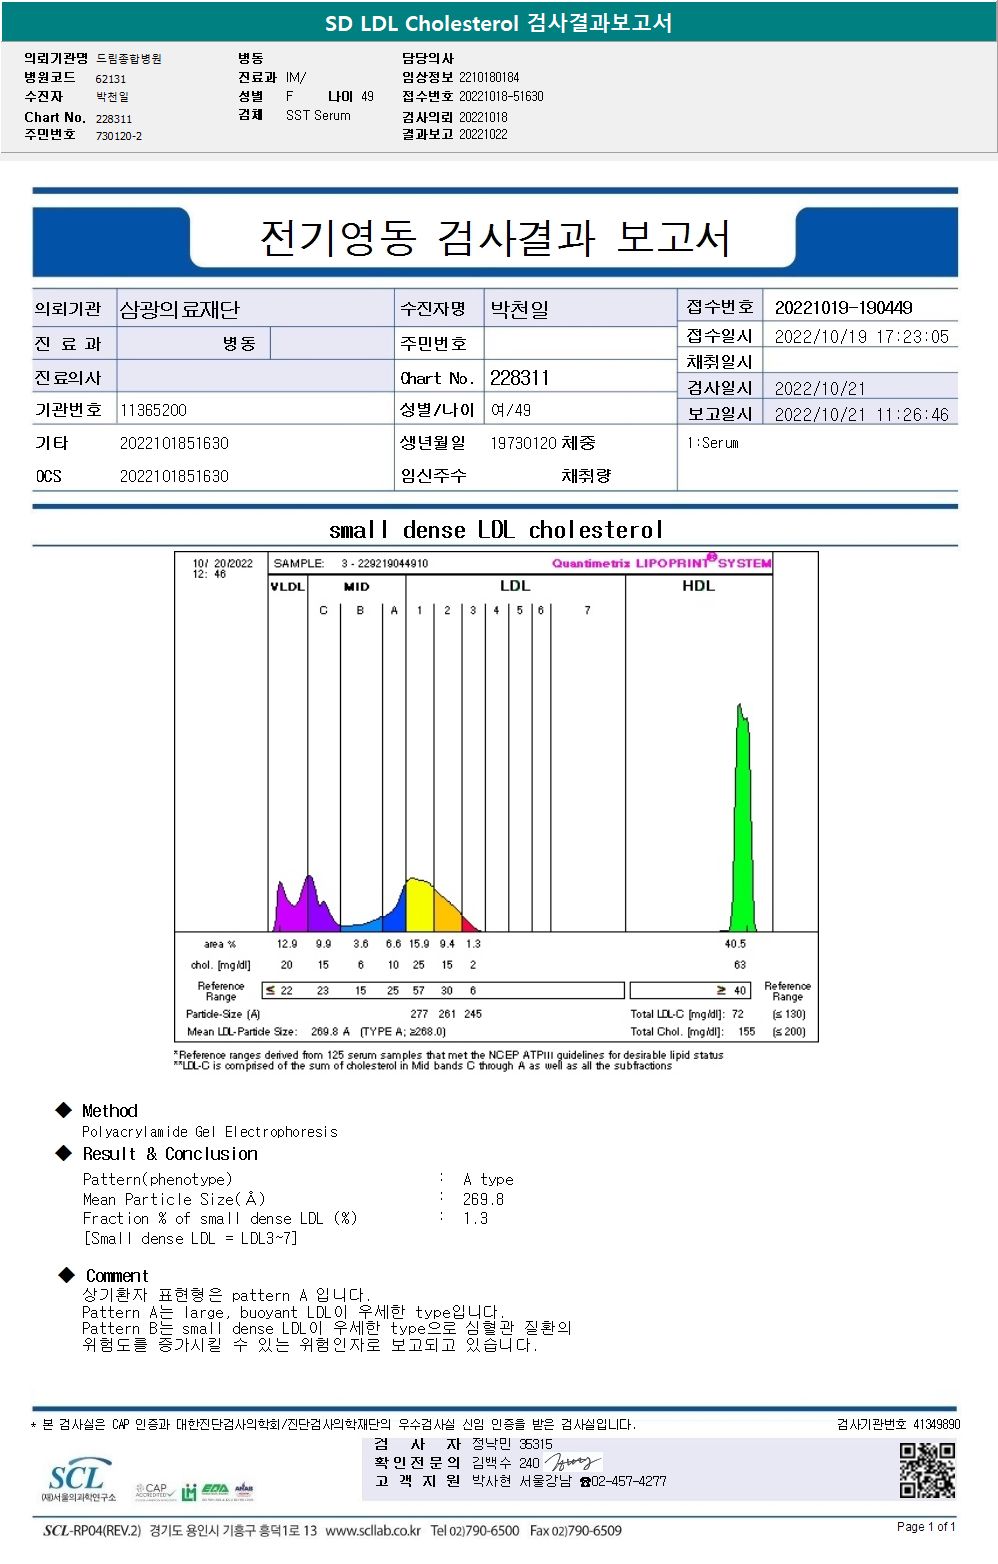Click the 전기영동 검사결과 보고서 title banner
This screenshot has width=998, height=1564.
pos(495,237)
